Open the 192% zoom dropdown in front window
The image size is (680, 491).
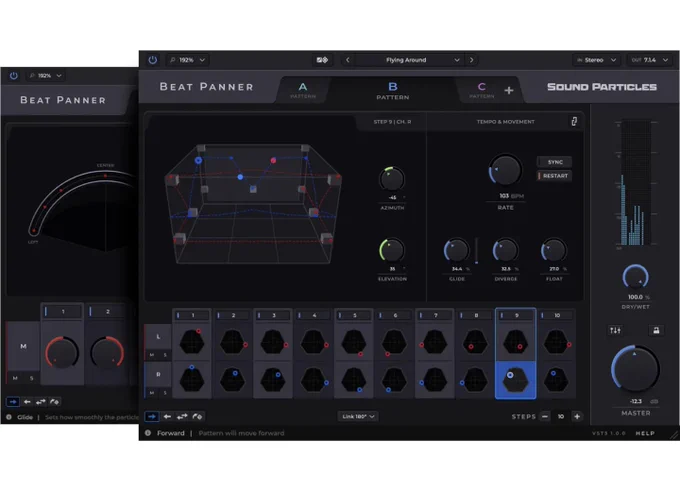click(x=188, y=60)
